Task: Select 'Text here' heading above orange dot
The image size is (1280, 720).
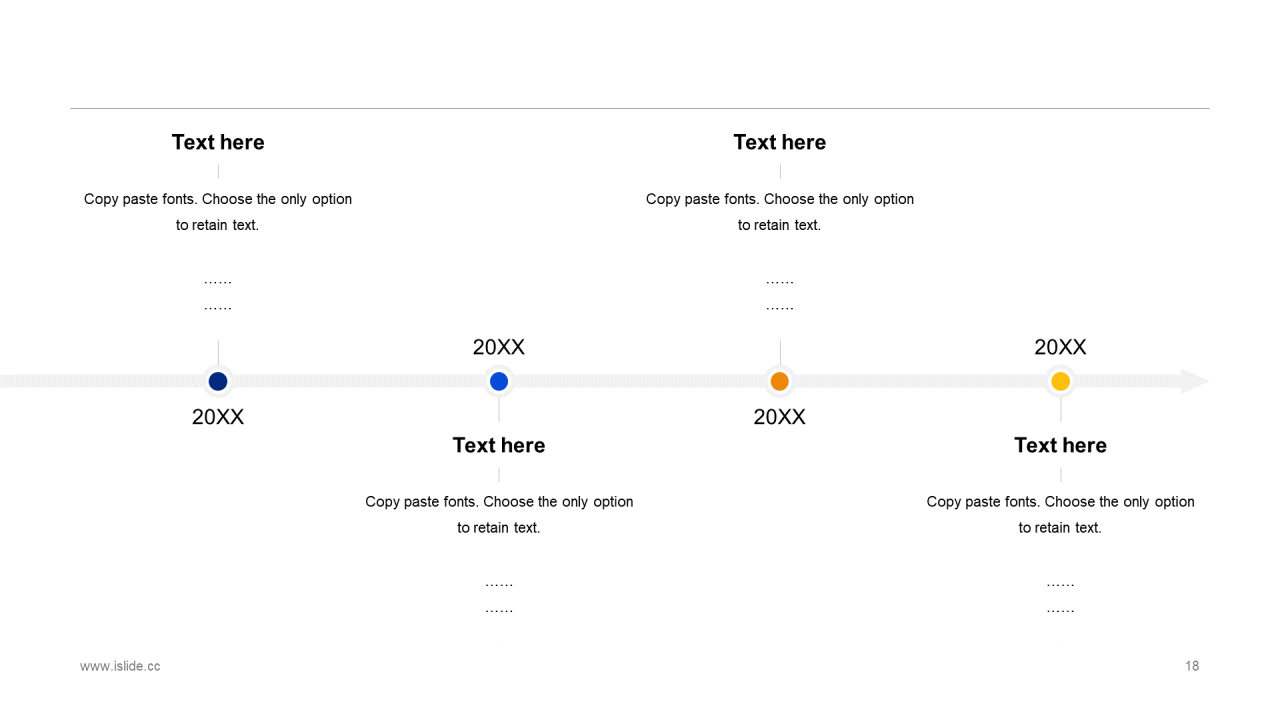Action: tap(780, 142)
